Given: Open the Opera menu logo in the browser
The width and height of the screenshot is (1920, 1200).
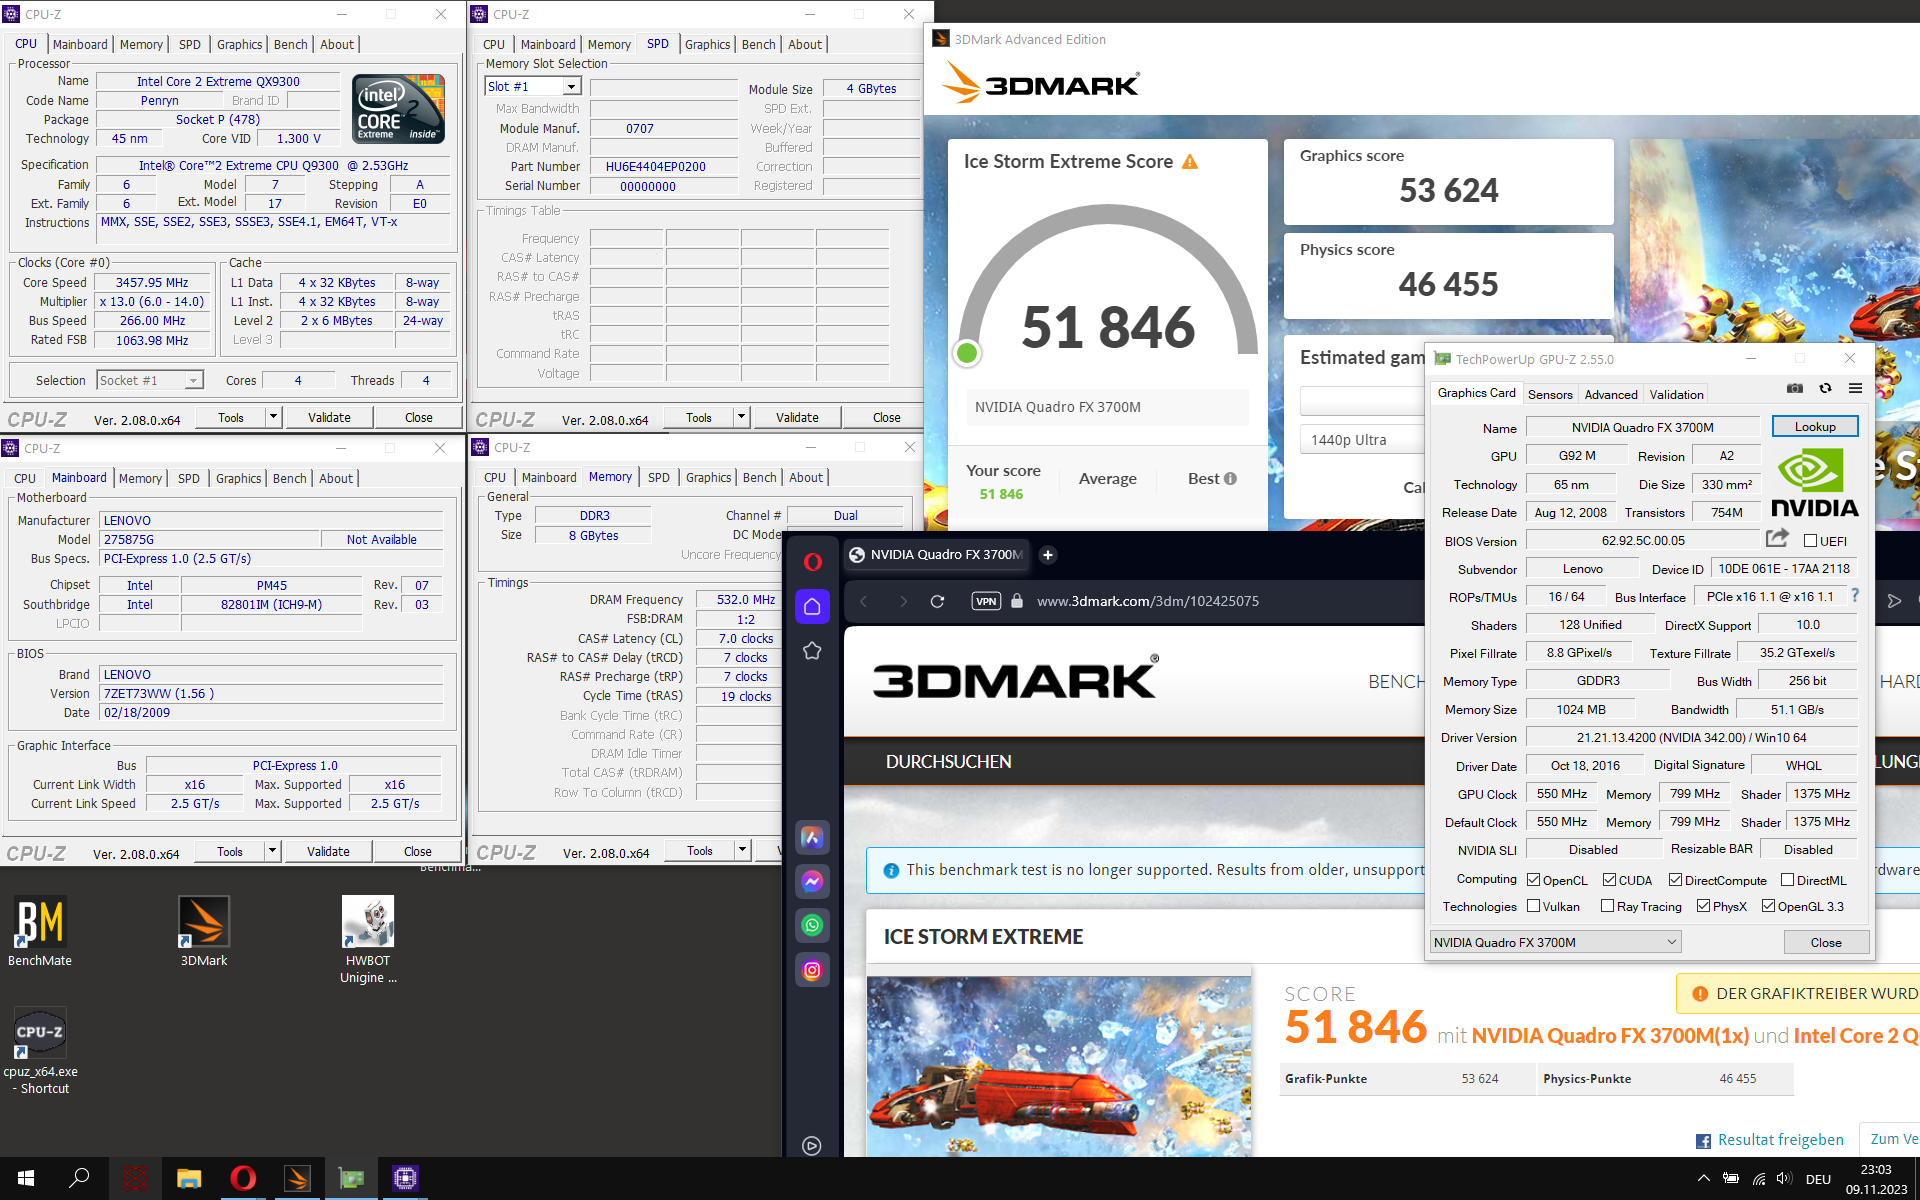Looking at the screenshot, I should click(x=812, y=562).
